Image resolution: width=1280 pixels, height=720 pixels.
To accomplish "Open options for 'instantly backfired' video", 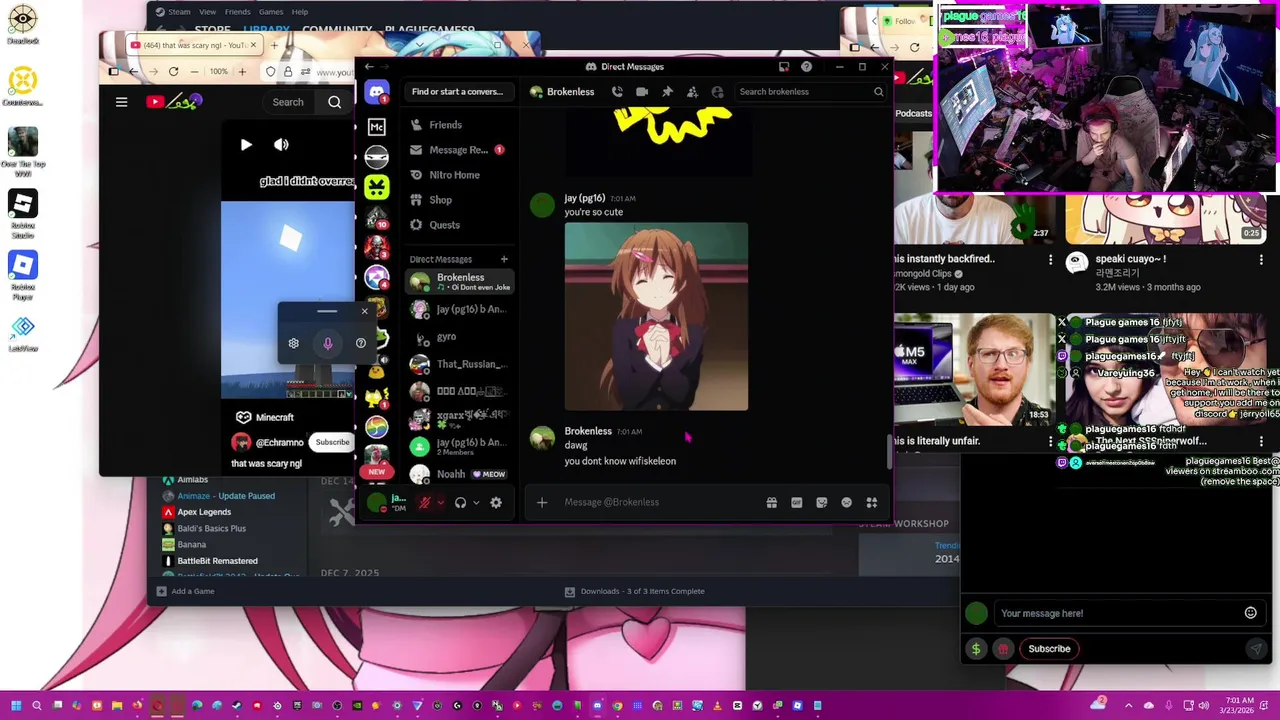I will tap(1050, 259).
